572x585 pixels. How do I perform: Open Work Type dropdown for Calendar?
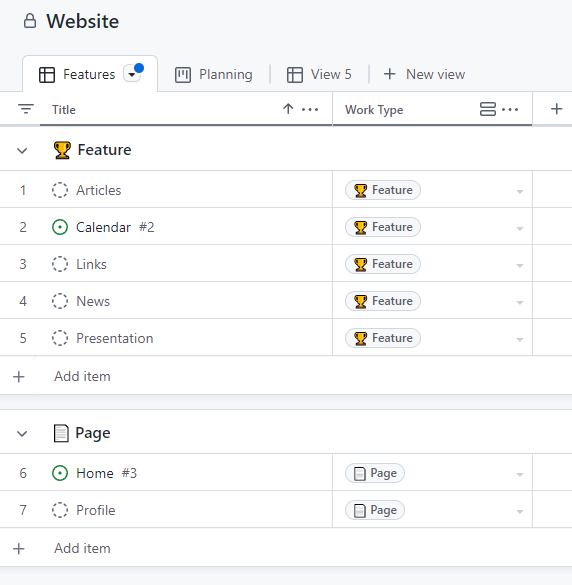[x=519, y=228]
